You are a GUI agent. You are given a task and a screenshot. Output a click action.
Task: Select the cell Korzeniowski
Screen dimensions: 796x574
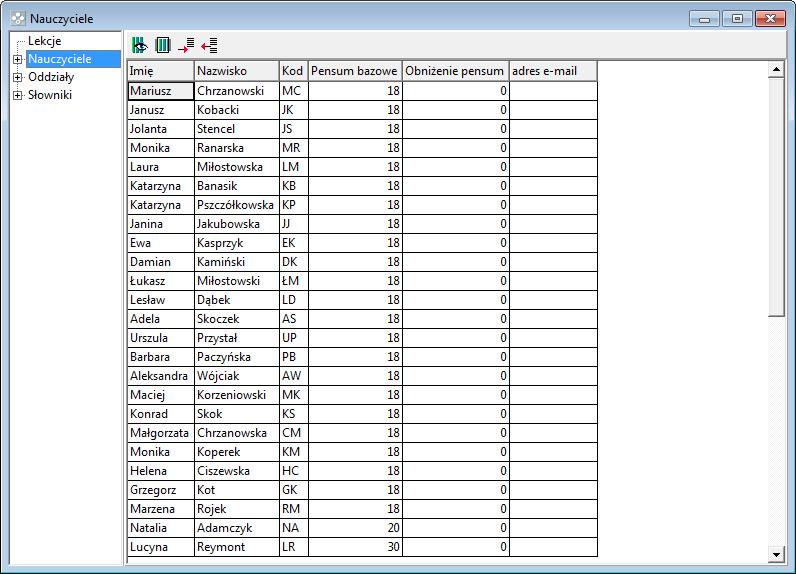(x=237, y=395)
